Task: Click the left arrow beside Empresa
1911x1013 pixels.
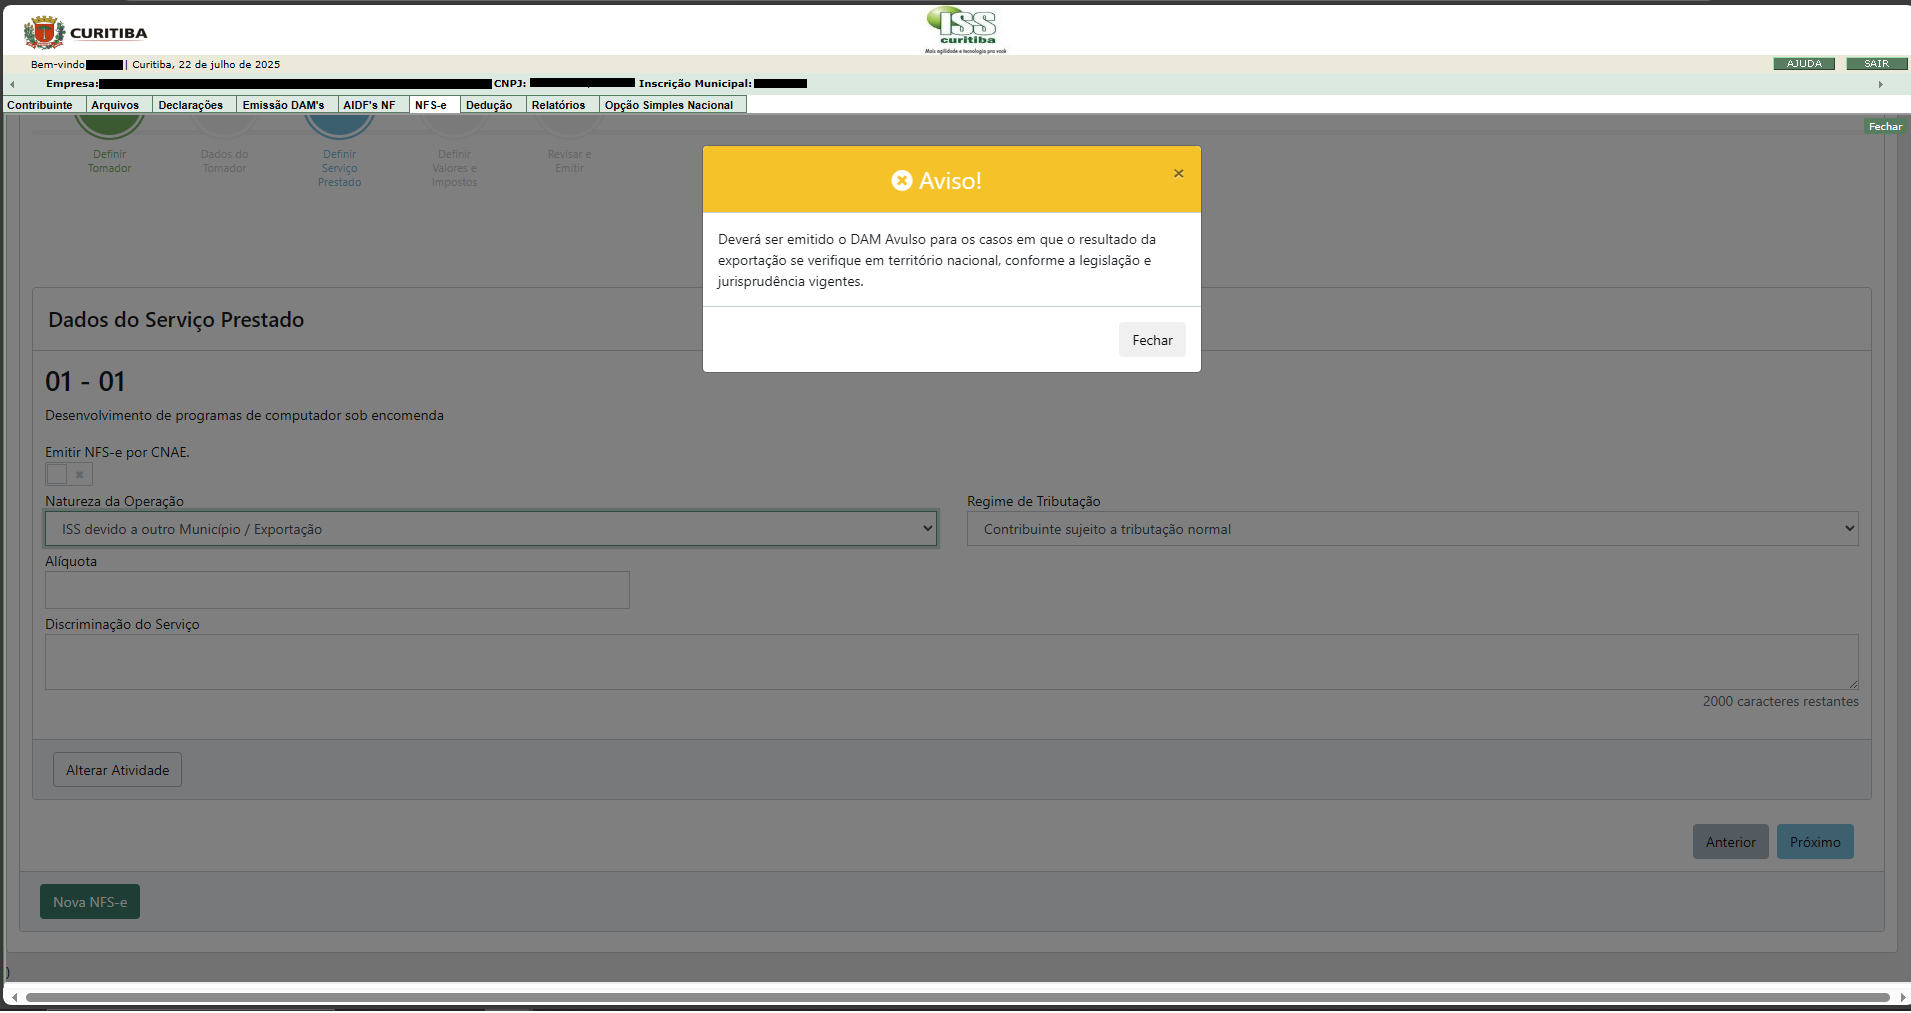Action: point(12,85)
